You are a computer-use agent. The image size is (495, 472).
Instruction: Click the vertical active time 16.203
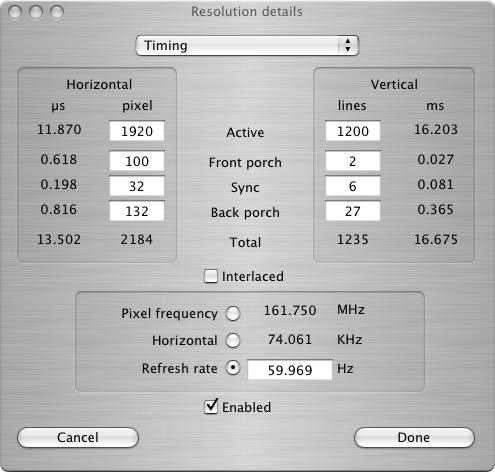coord(436,129)
